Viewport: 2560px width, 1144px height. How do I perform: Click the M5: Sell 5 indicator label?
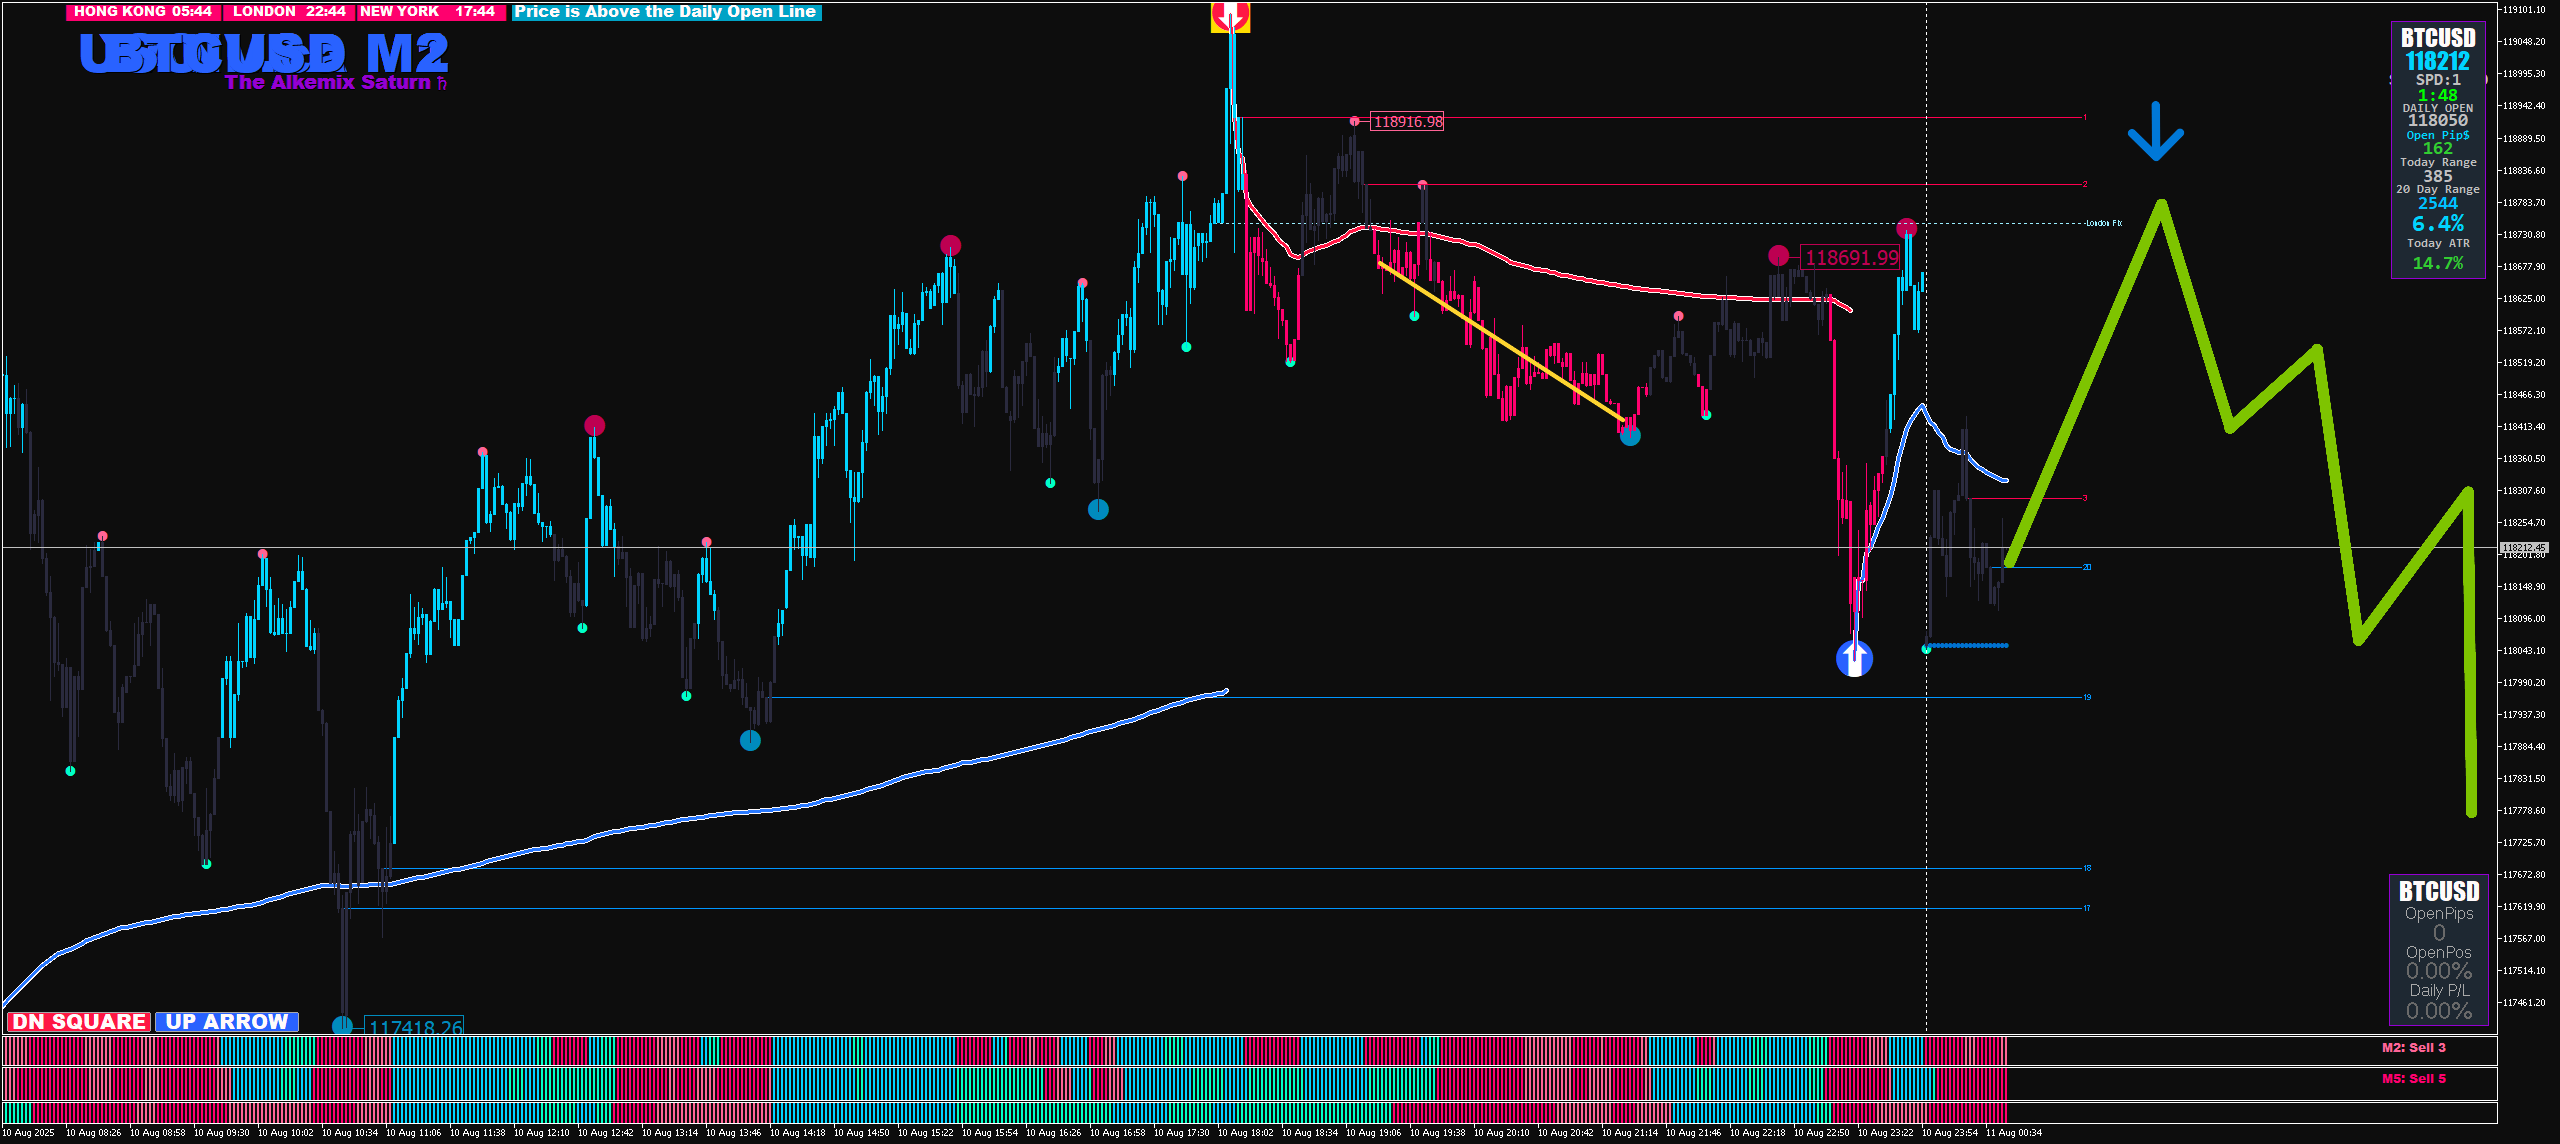(2413, 1079)
